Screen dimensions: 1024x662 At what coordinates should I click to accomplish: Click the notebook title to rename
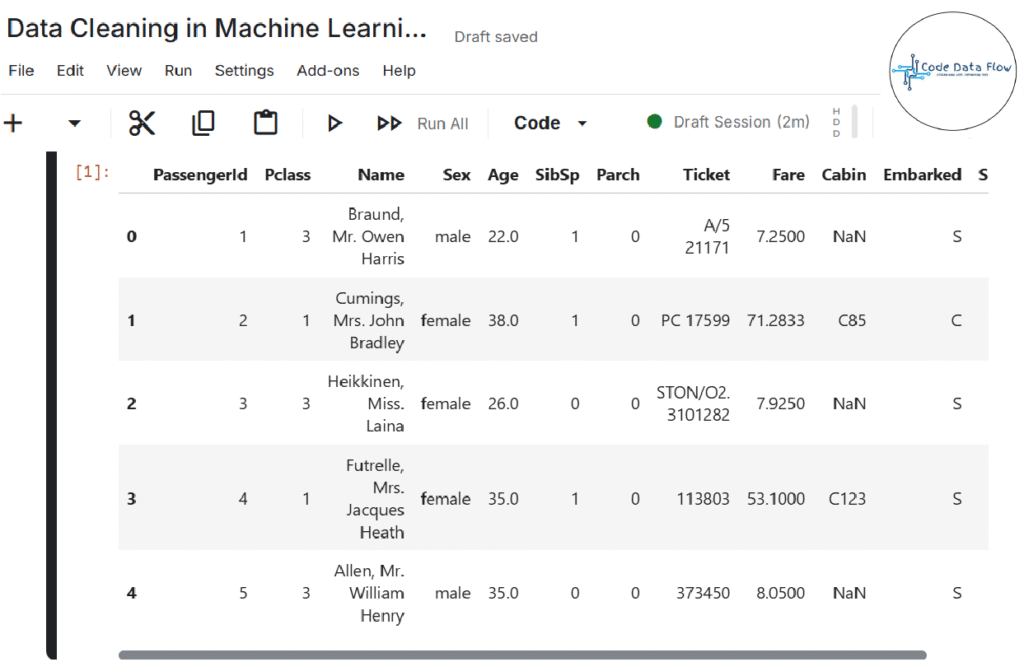click(x=216, y=29)
